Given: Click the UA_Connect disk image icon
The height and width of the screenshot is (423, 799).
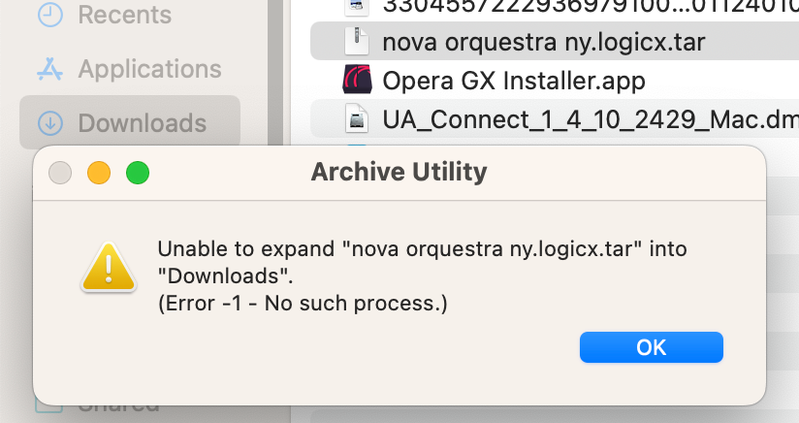Looking at the screenshot, I should tap(357, 119).
